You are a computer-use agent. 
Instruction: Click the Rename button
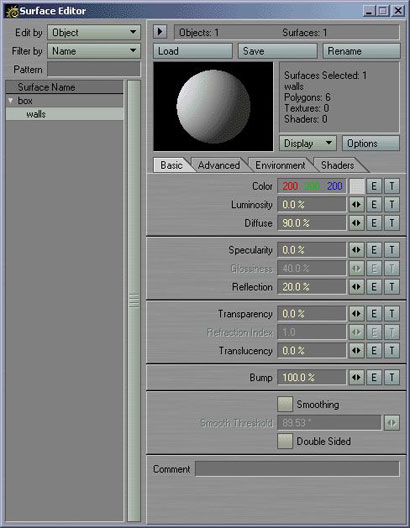click(362, 51)
